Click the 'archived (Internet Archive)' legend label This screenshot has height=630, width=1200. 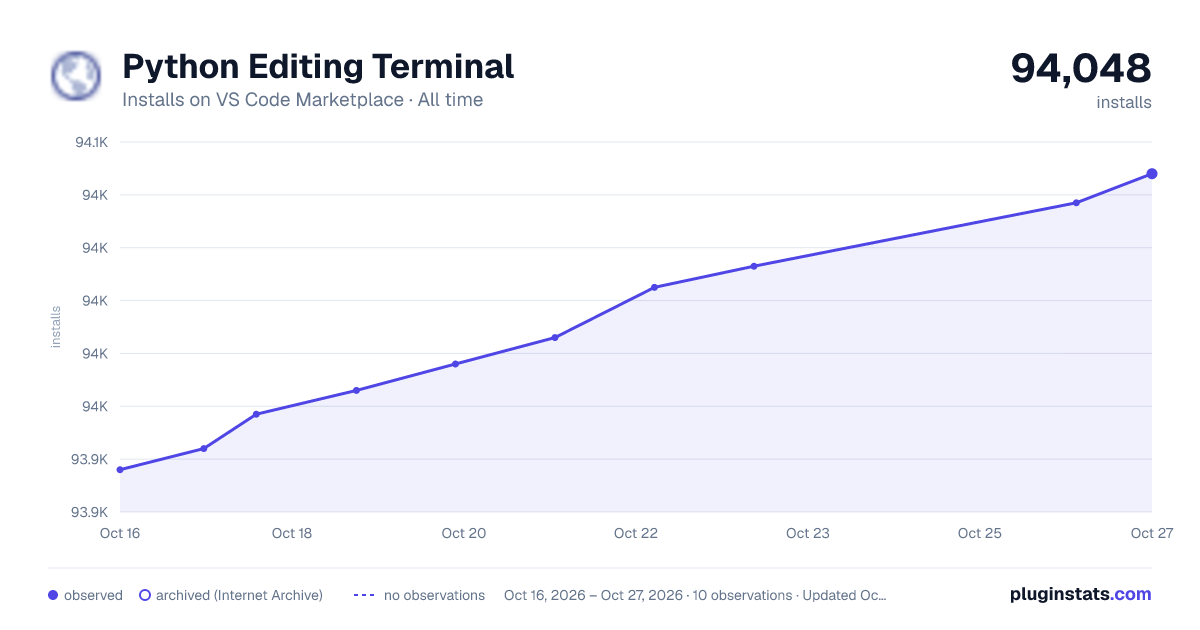click(239, 595)
